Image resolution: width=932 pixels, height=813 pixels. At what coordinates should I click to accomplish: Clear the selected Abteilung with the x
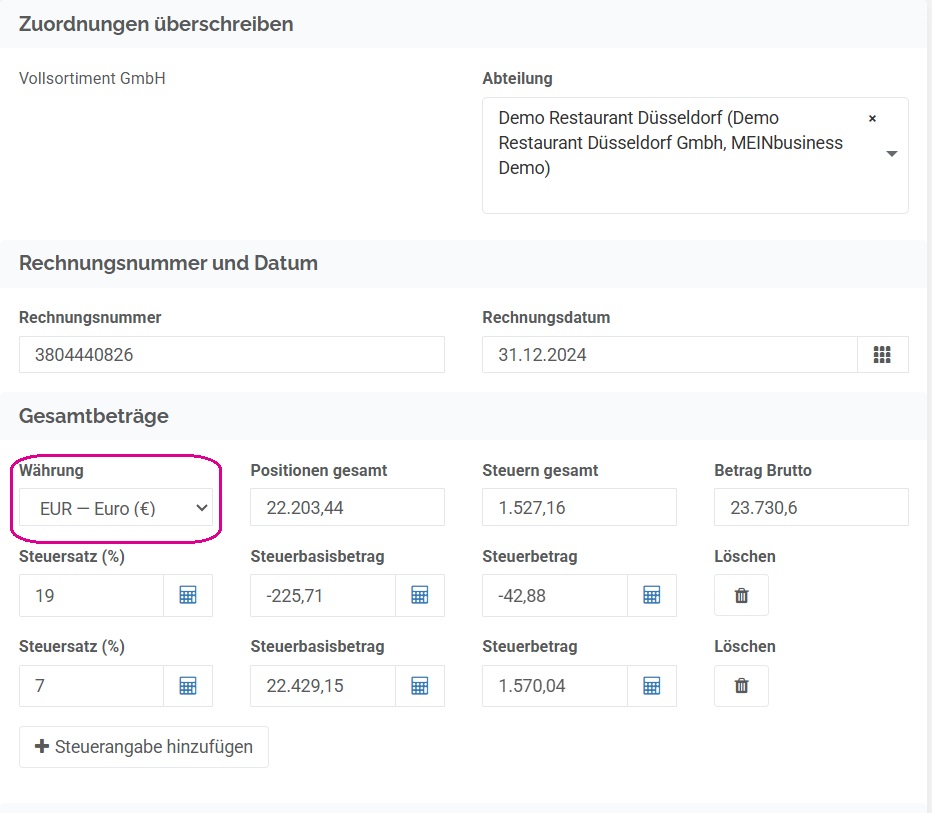pos(872,118)
